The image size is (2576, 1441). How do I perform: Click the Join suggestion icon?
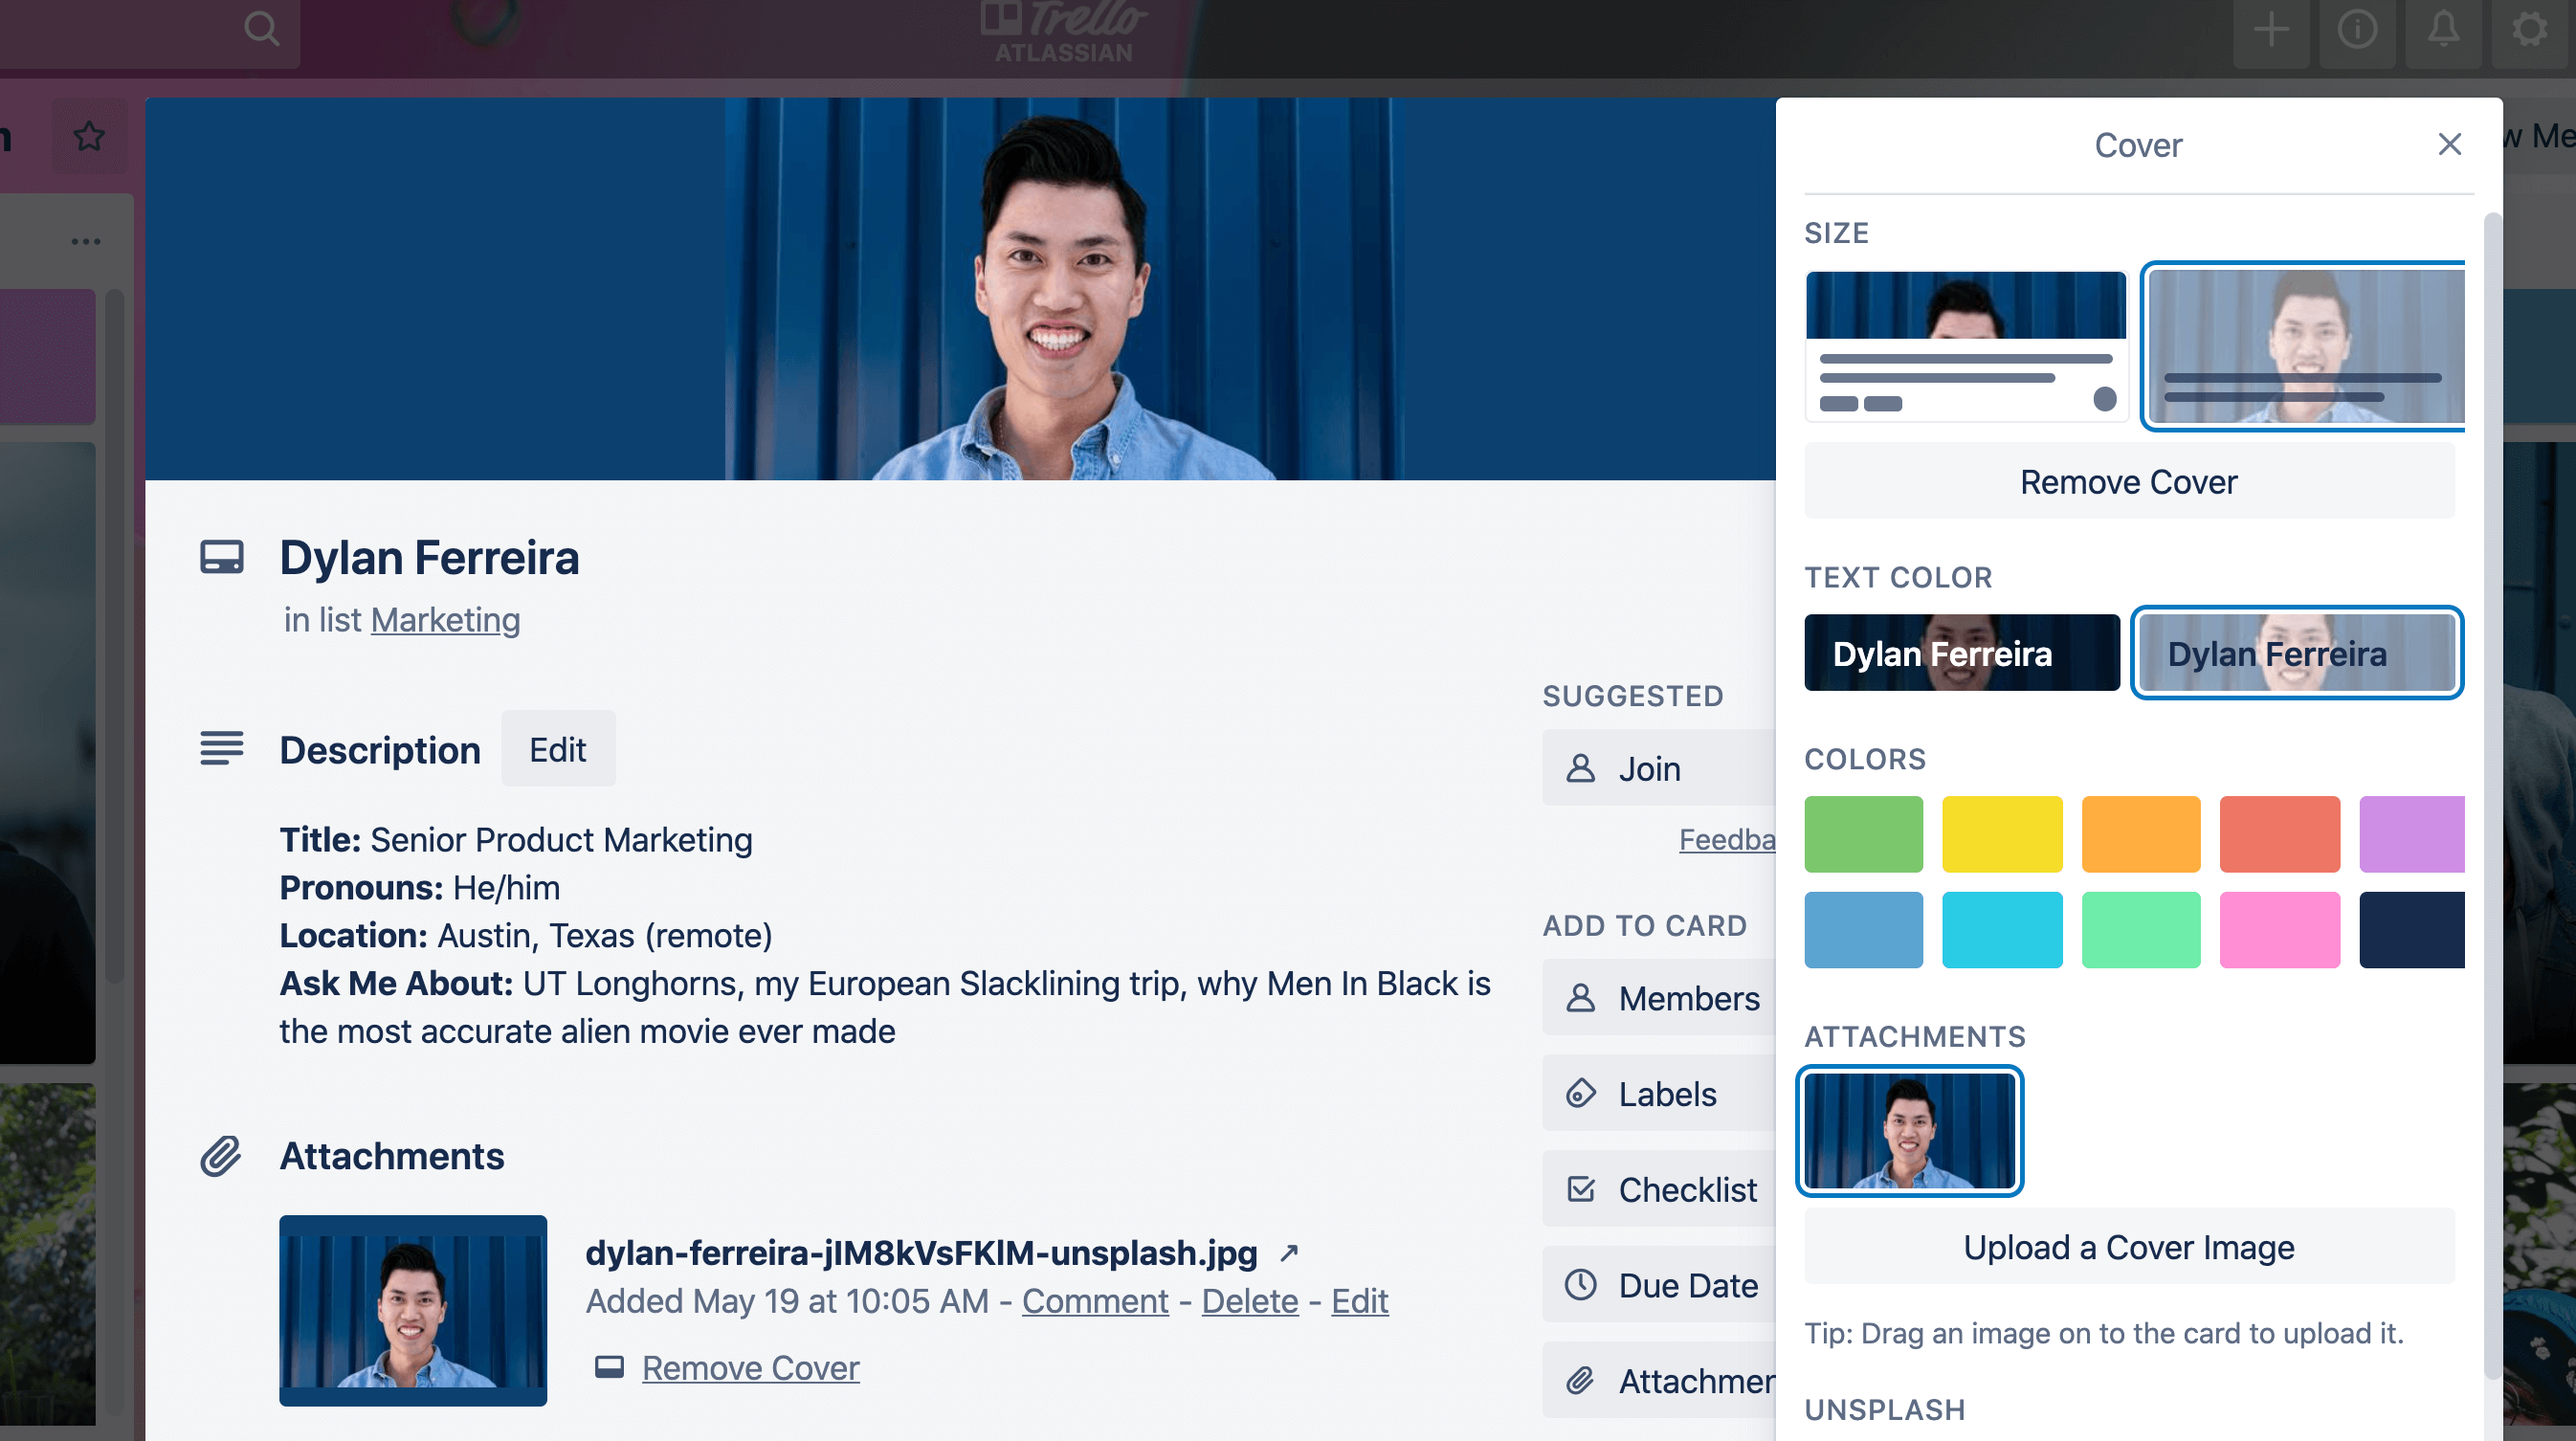(1581, 769)
